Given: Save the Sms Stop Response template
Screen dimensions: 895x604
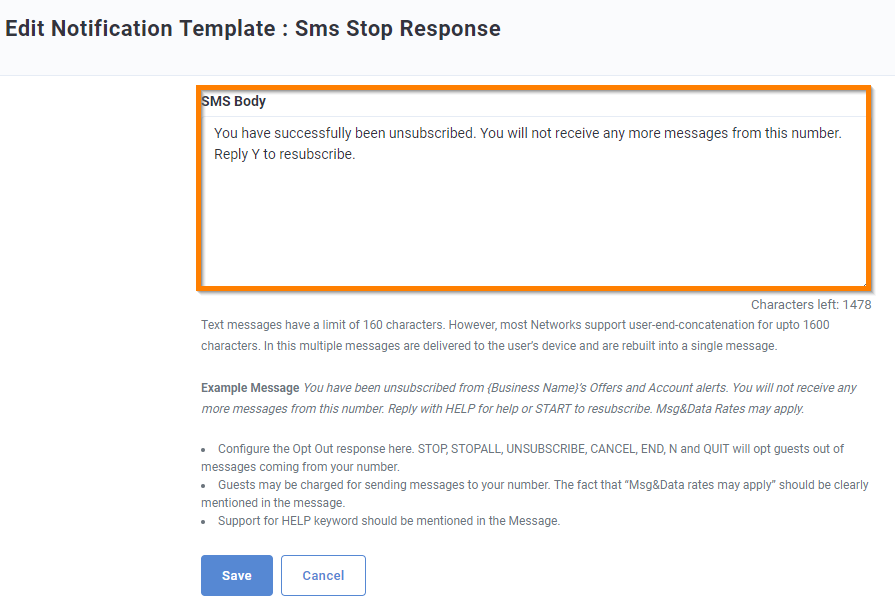Looking at the screenshot, I should click(236, 575).
